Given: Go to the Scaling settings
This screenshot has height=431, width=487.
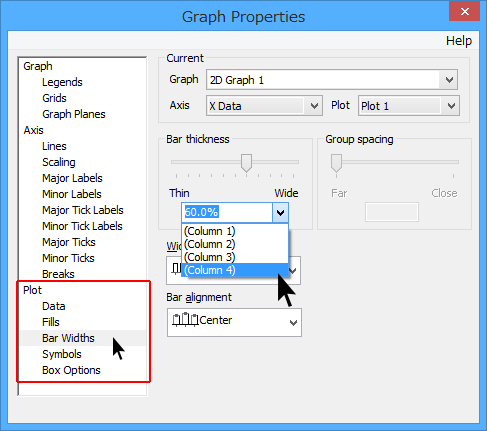Looking at the screenshot, I should coord(59,162).
